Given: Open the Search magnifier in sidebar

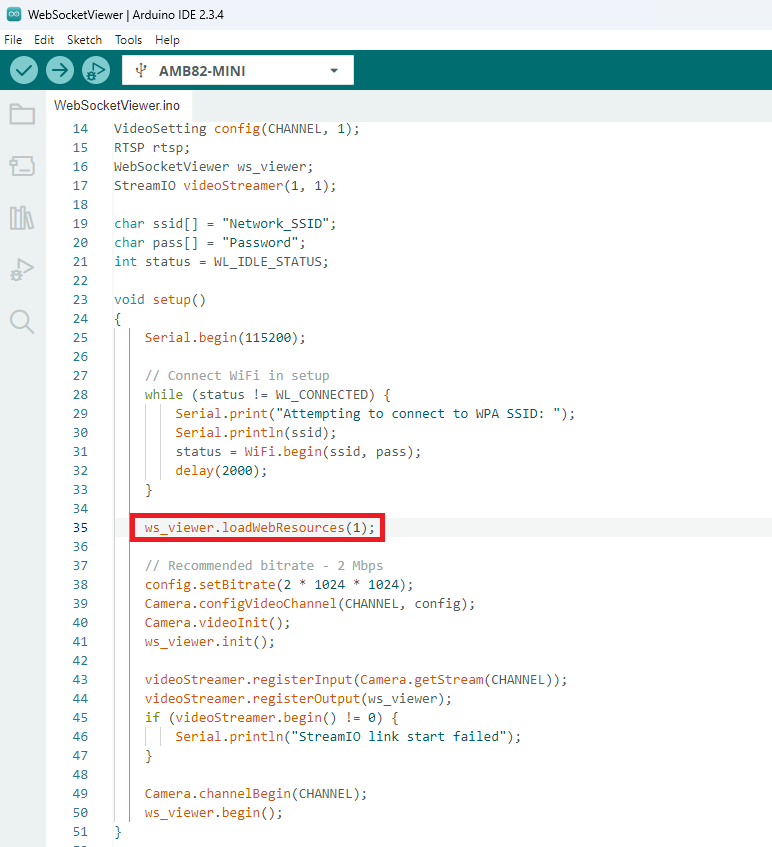Looking at the screenshot, I should point(22,321).
